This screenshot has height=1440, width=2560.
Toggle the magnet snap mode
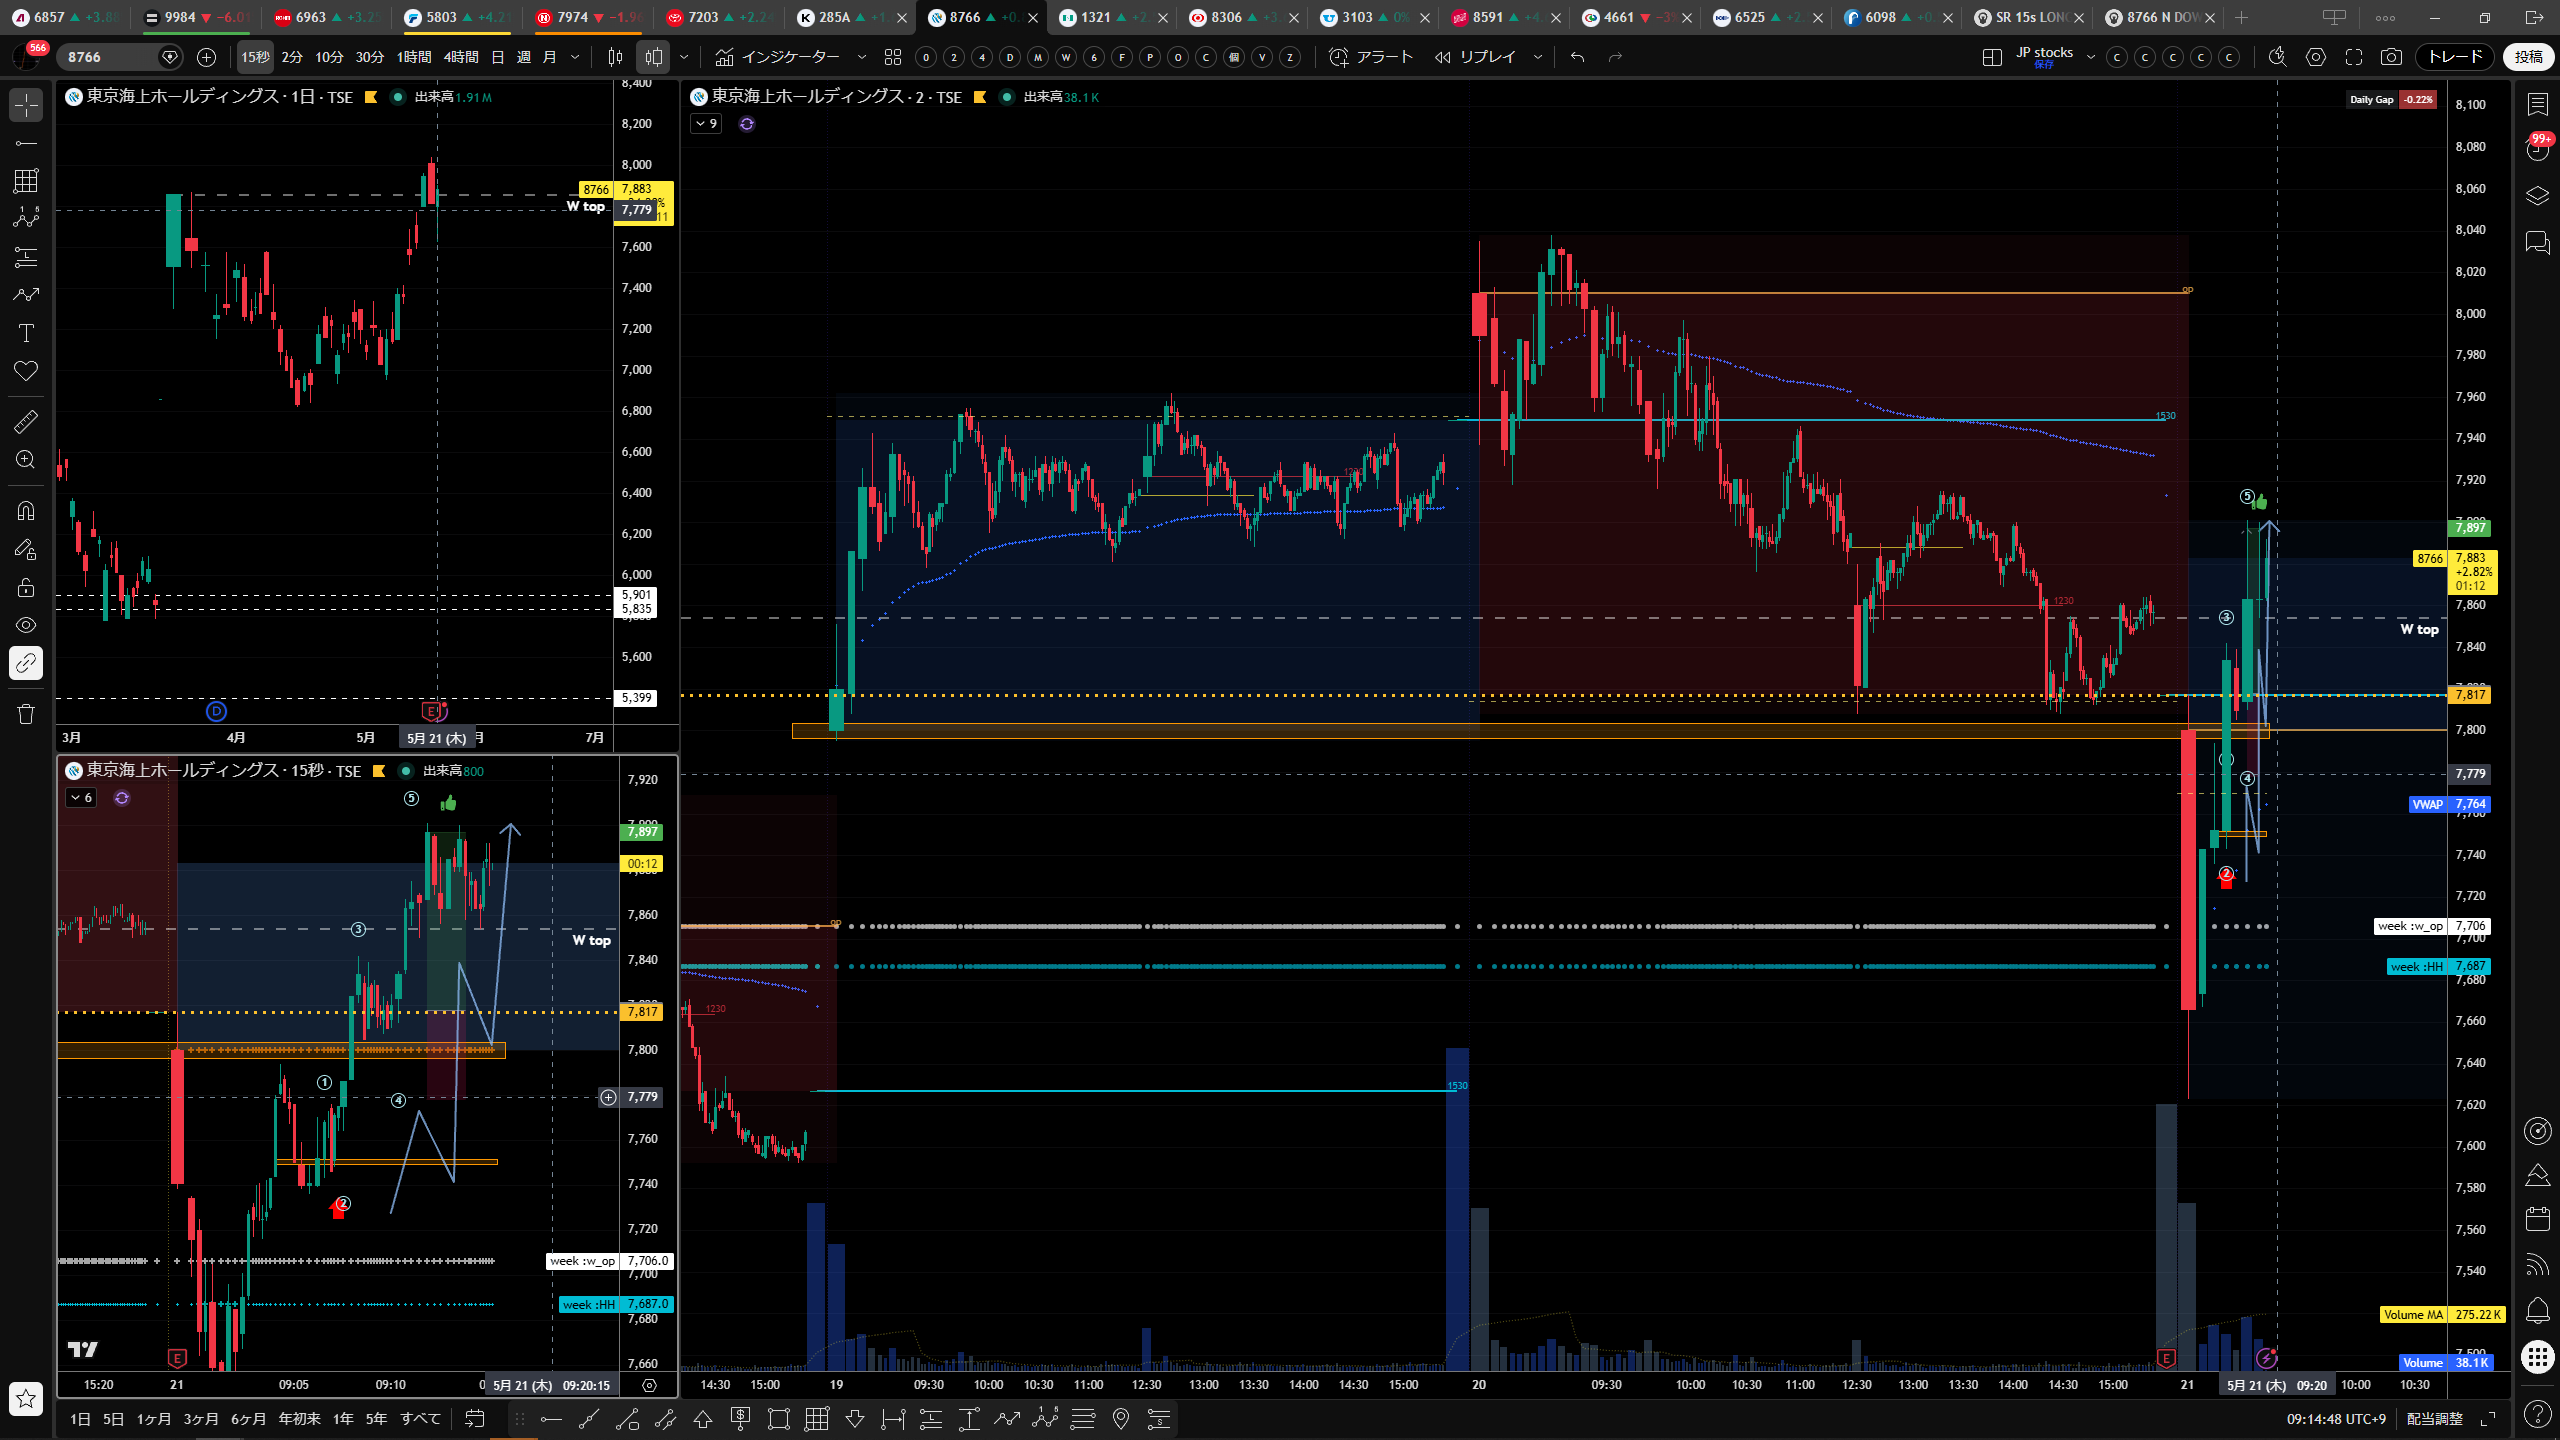tap(26, 511)
